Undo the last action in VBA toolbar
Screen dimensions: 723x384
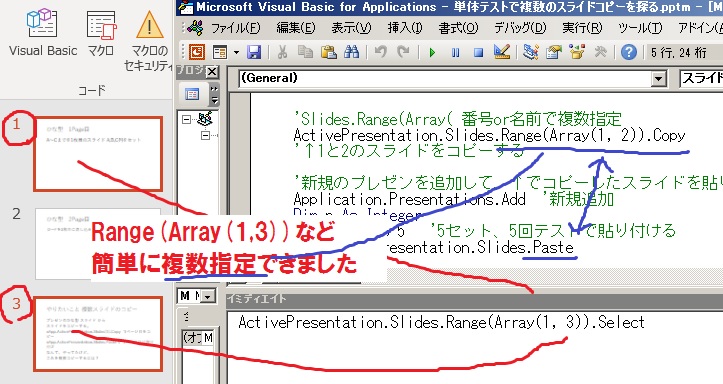point(380,53)
